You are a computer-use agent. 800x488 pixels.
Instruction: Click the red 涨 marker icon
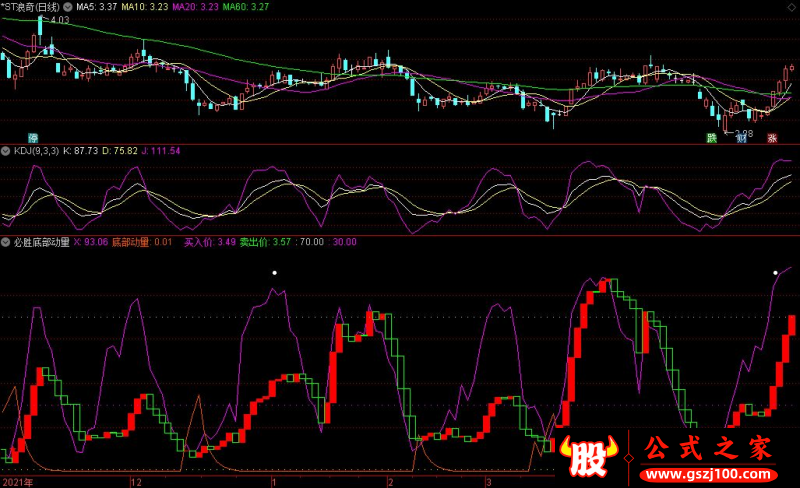coord(772,138)
